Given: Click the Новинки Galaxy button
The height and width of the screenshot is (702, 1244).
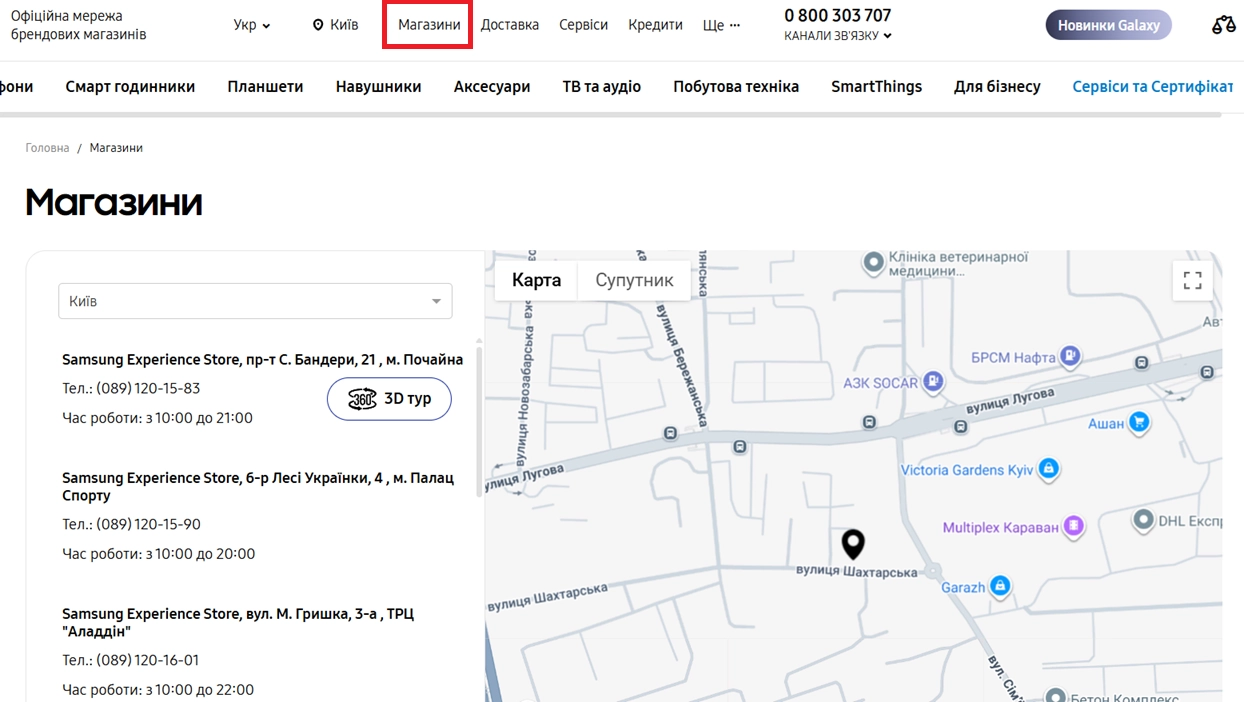Looking at the screenshot, I should point(1108,25).
